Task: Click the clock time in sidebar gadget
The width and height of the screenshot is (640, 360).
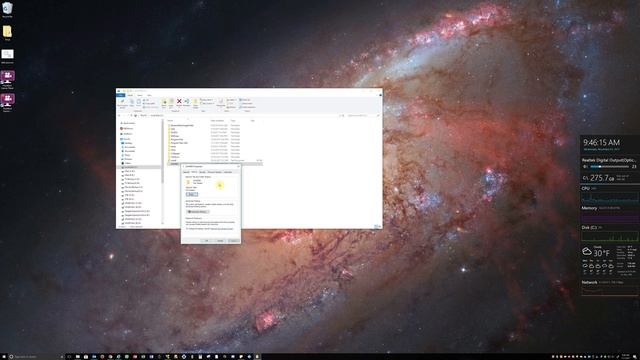Action: [601, 142]
